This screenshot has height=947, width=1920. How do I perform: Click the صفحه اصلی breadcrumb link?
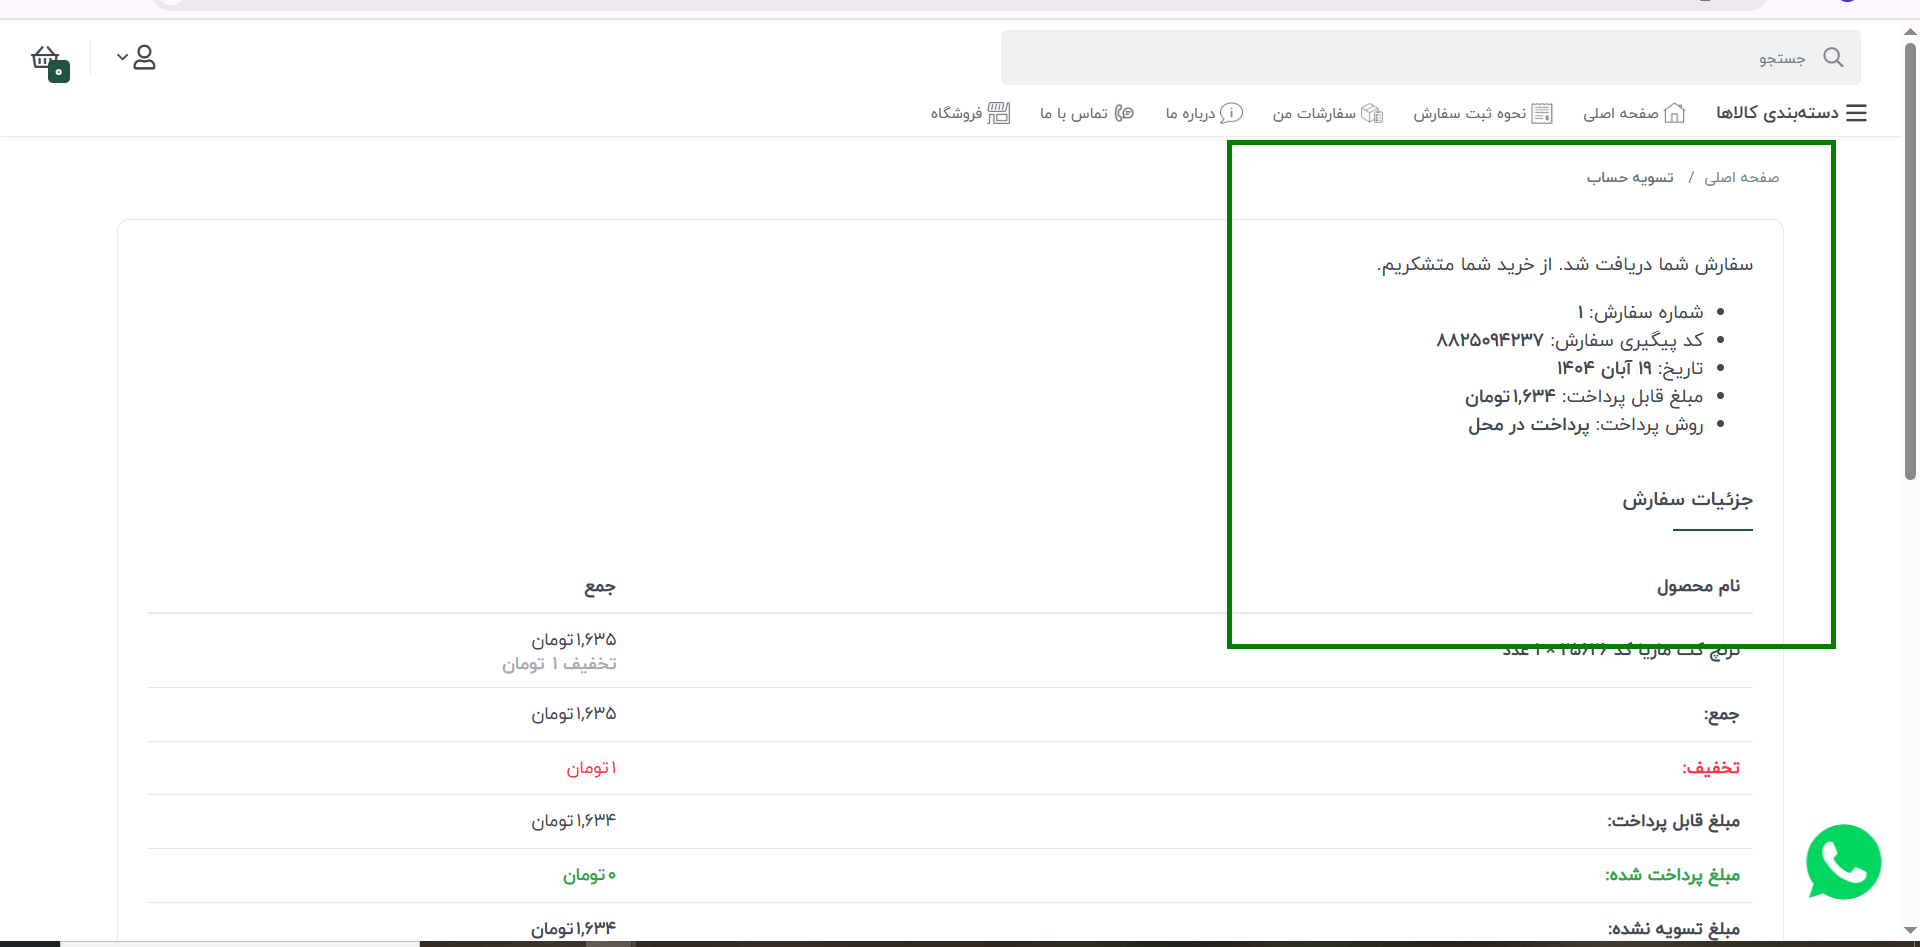click(x=1741, y=178)
